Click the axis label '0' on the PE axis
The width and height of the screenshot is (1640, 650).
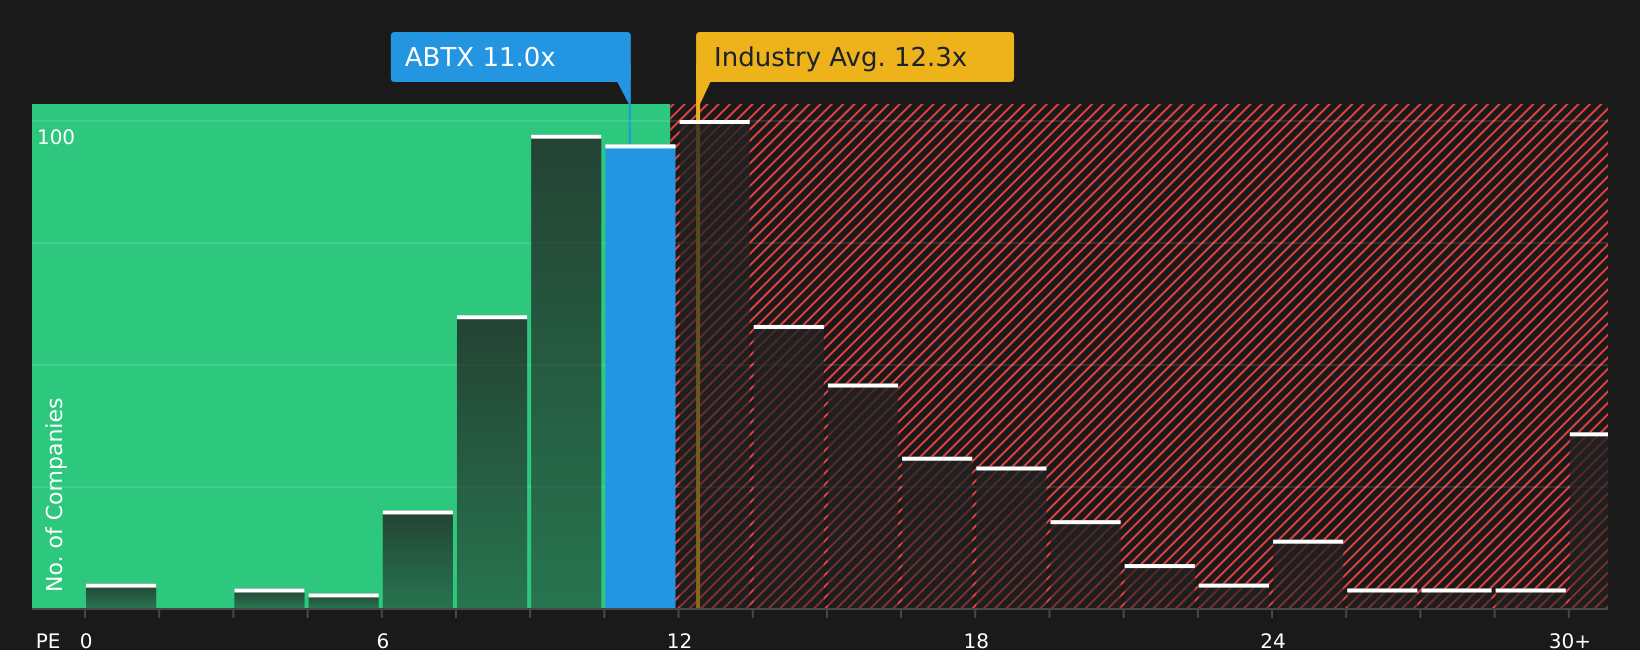86,641
